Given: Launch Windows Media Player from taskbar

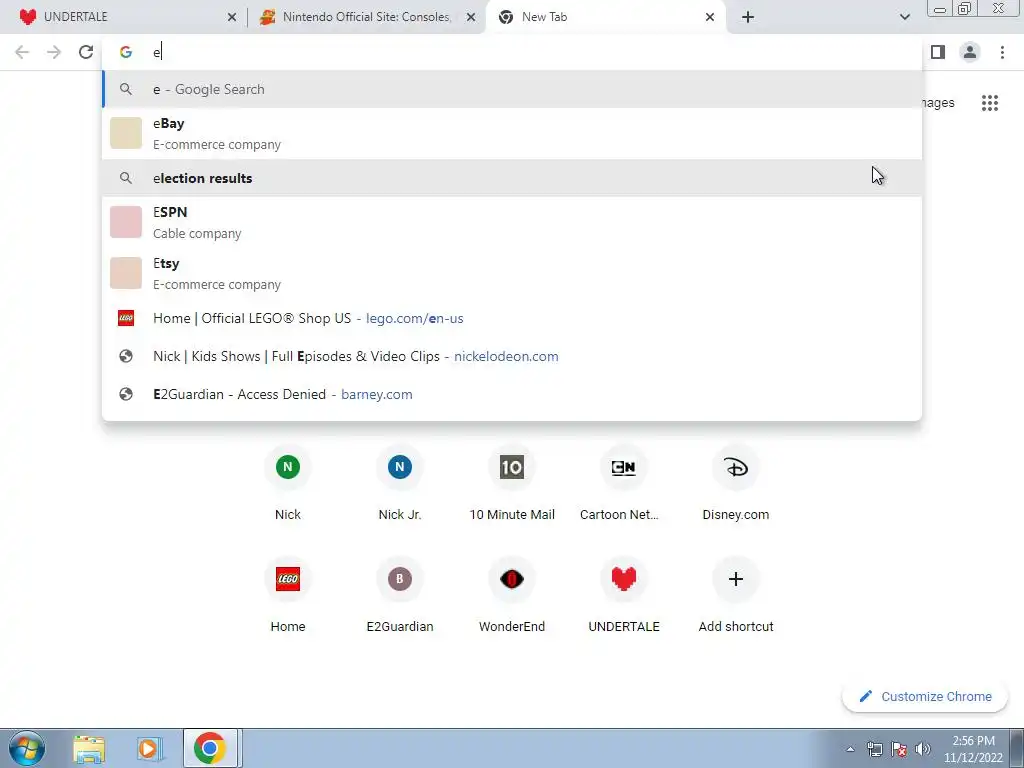Looking at the screenshot, I should click(x=149, y=748).
